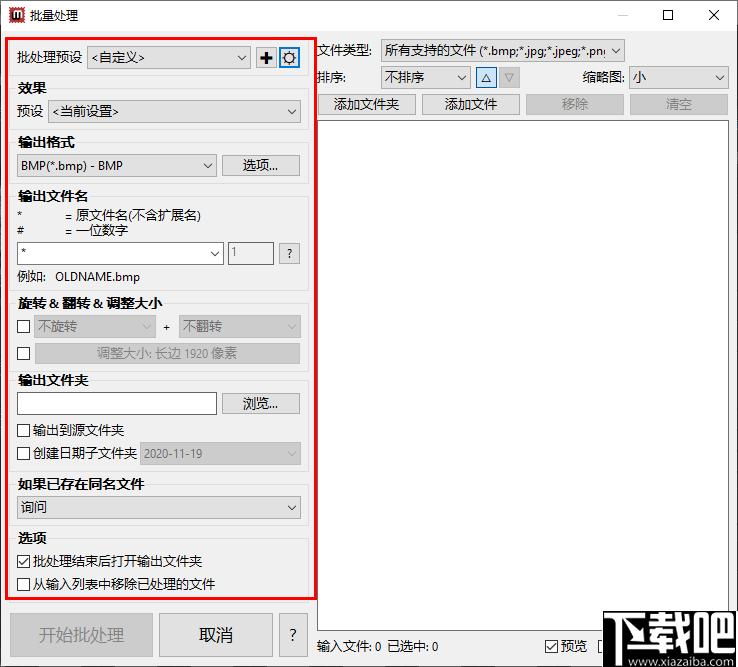Click 开始批处理 button
Screen dimensions: 738x667
click(81, 635)
